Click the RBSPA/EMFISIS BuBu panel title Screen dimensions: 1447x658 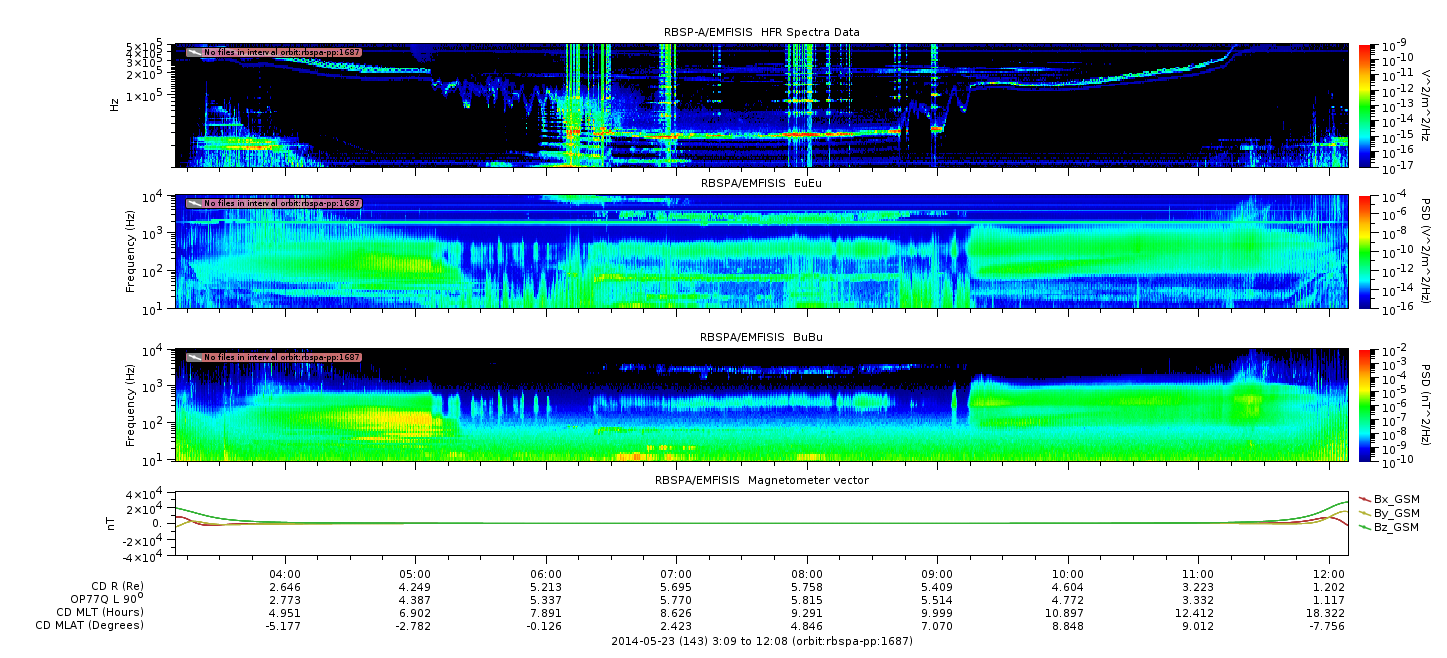pyautogui.click(x=761, y=338)
